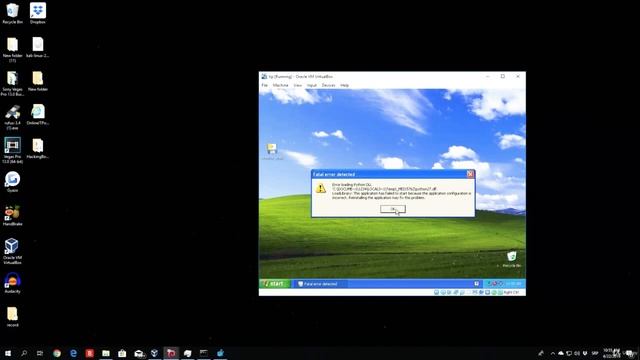Image resolution: width=640 pixels, height=360 pixels.
Task: Click OK in the Fatal error dialog
Action: [x=393, y=209]
